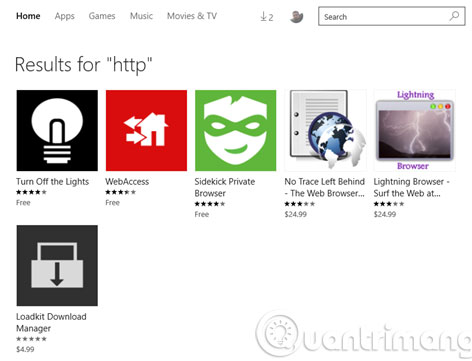The height and width of the screenshot is (361, 472).
Task: Click the WebAccess star rating
Action: (x=121, y=192)
